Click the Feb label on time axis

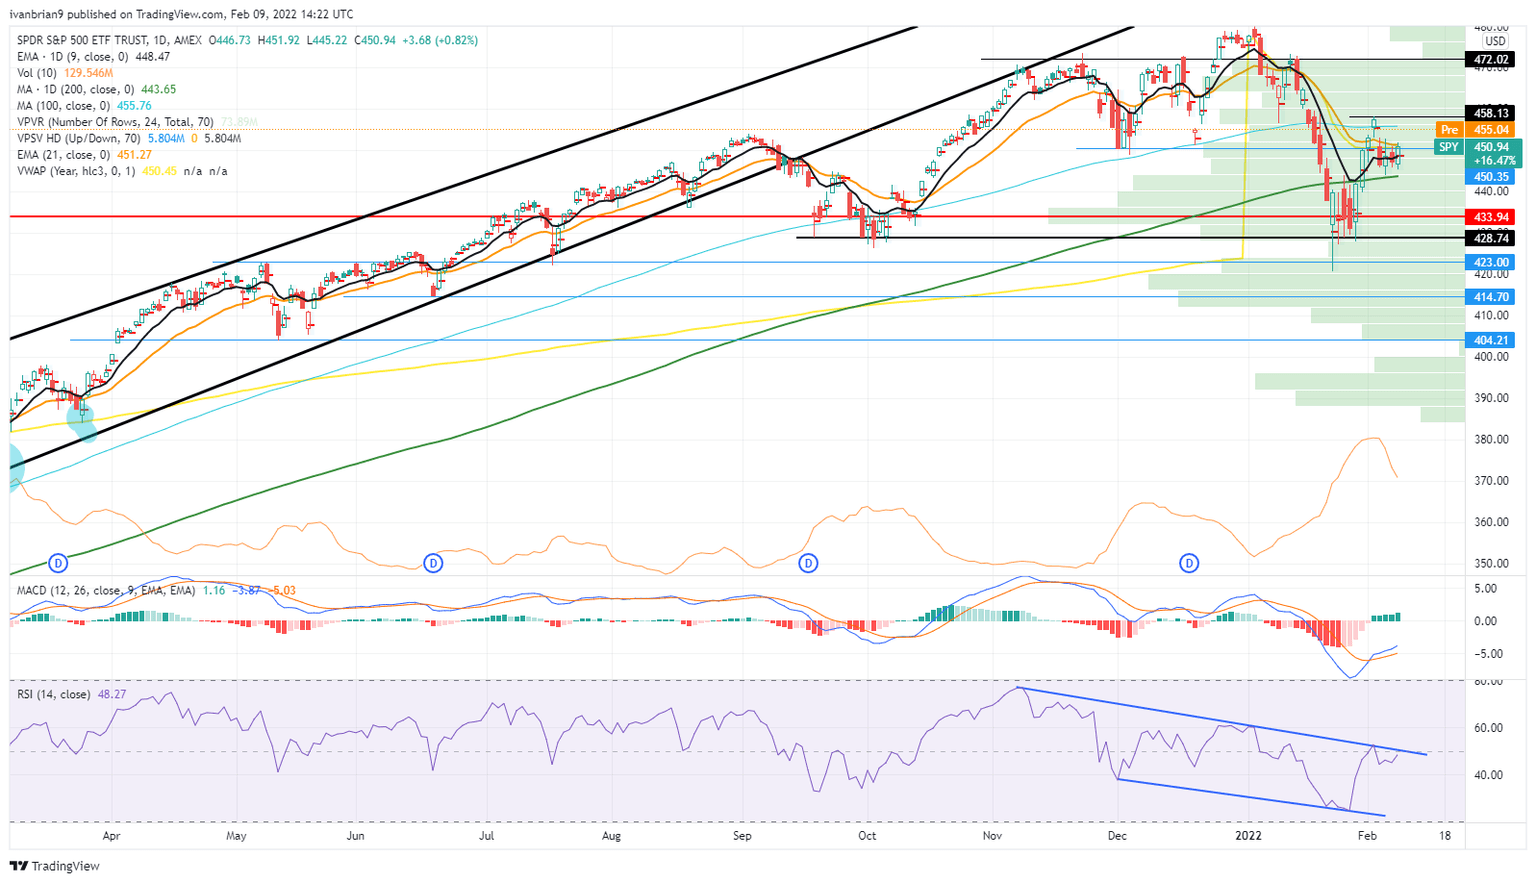1368,835
